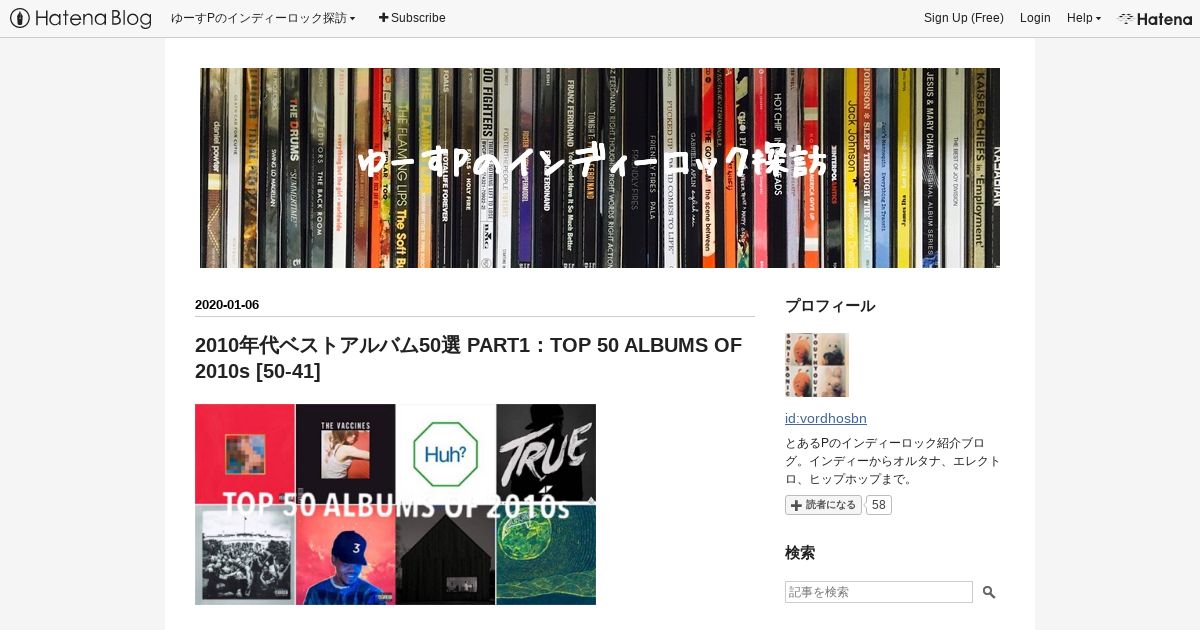The height and width of the screenshot is (630, 1200).
Task: Focus the 記事を検索 search field
Action: tap(879, 592)
